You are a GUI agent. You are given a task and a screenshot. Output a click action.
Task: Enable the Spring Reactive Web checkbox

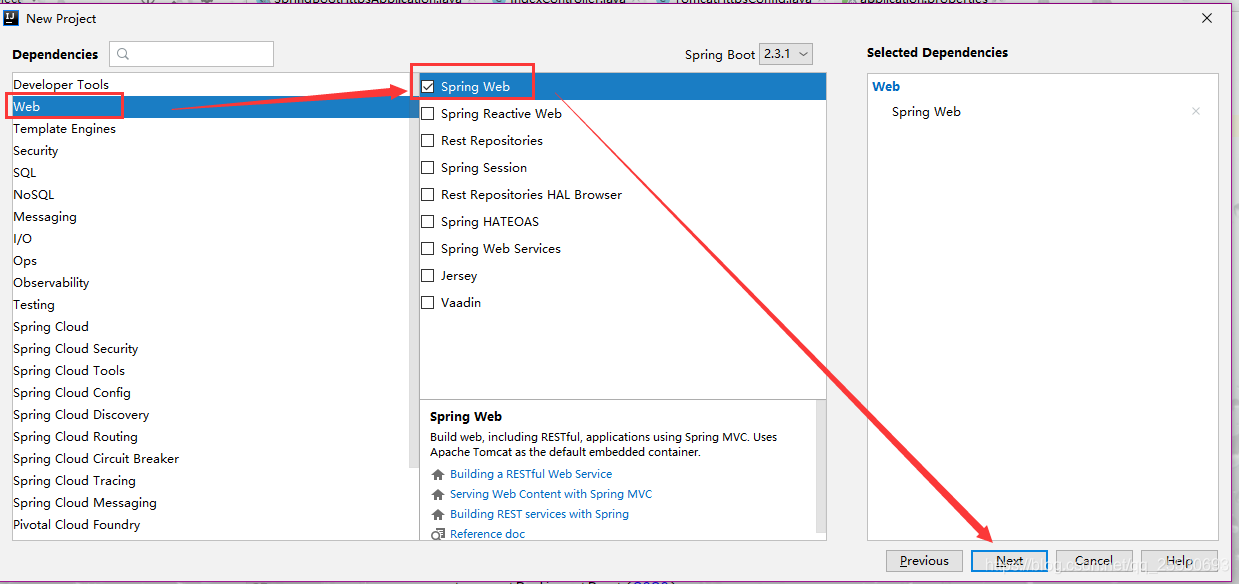click(428, 114)
